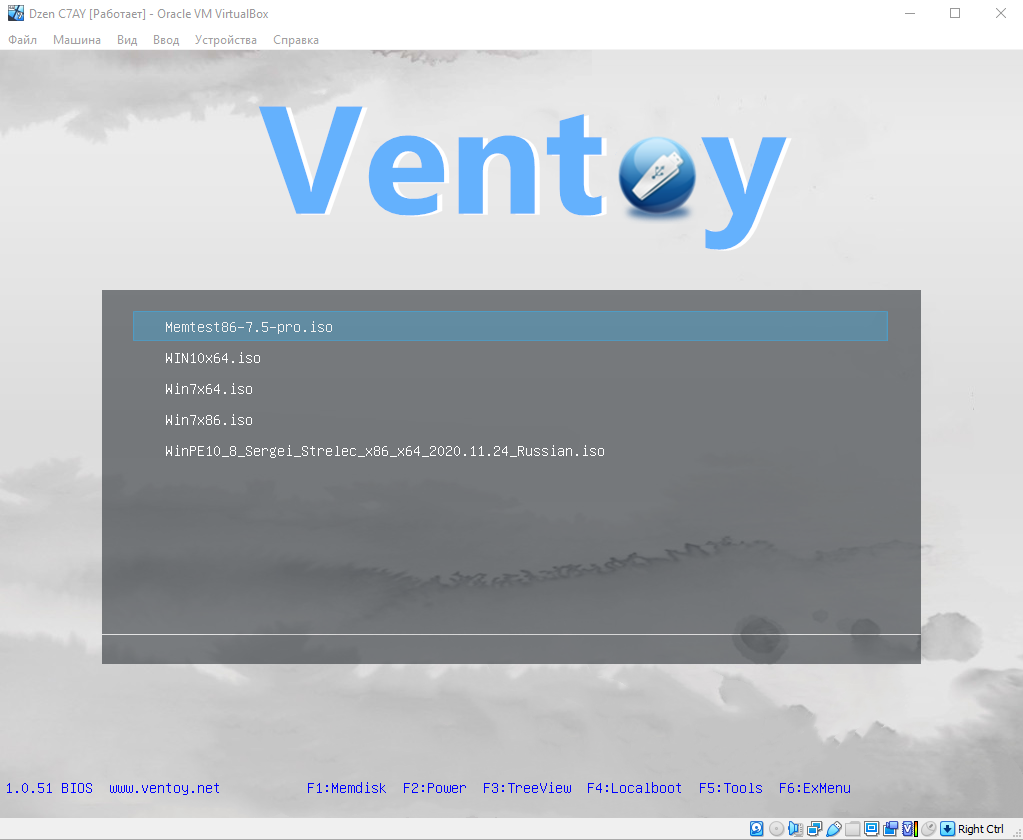
Task: Click the shared folders status icon
Action: pyautogui.click(x=852, y=828)
